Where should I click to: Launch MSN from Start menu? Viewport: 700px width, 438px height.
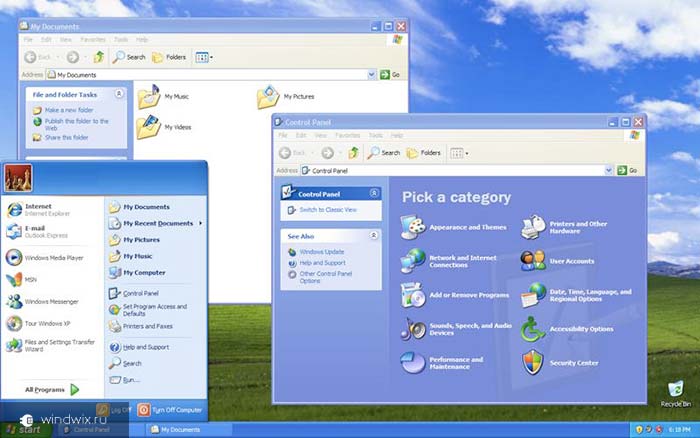[x=21, y=279]
